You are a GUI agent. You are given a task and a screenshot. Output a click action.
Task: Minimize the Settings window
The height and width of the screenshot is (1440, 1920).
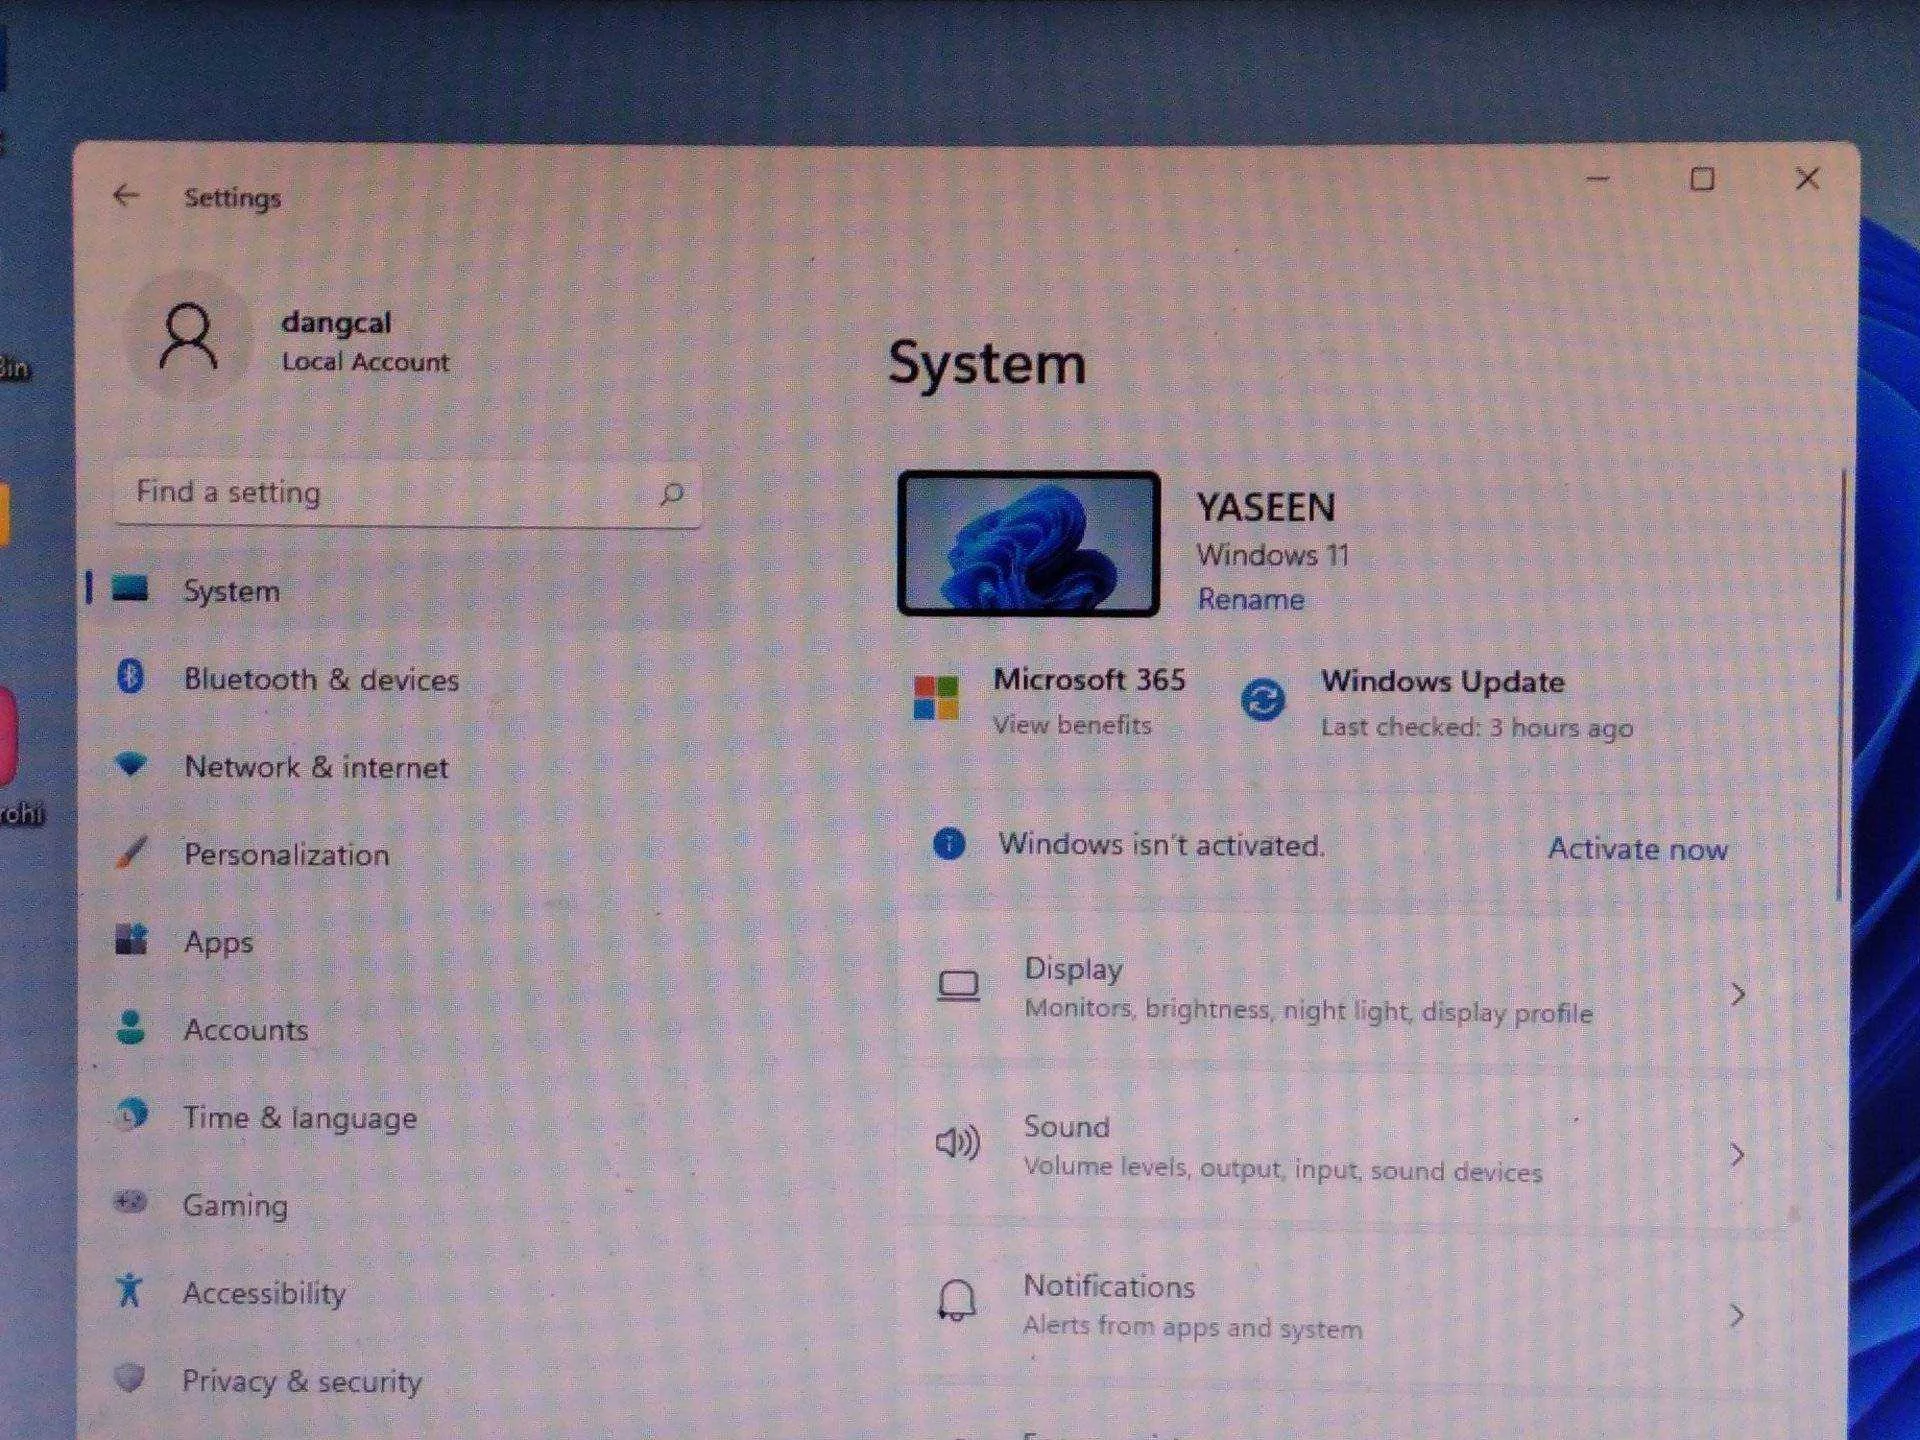tap(1598, 179)
